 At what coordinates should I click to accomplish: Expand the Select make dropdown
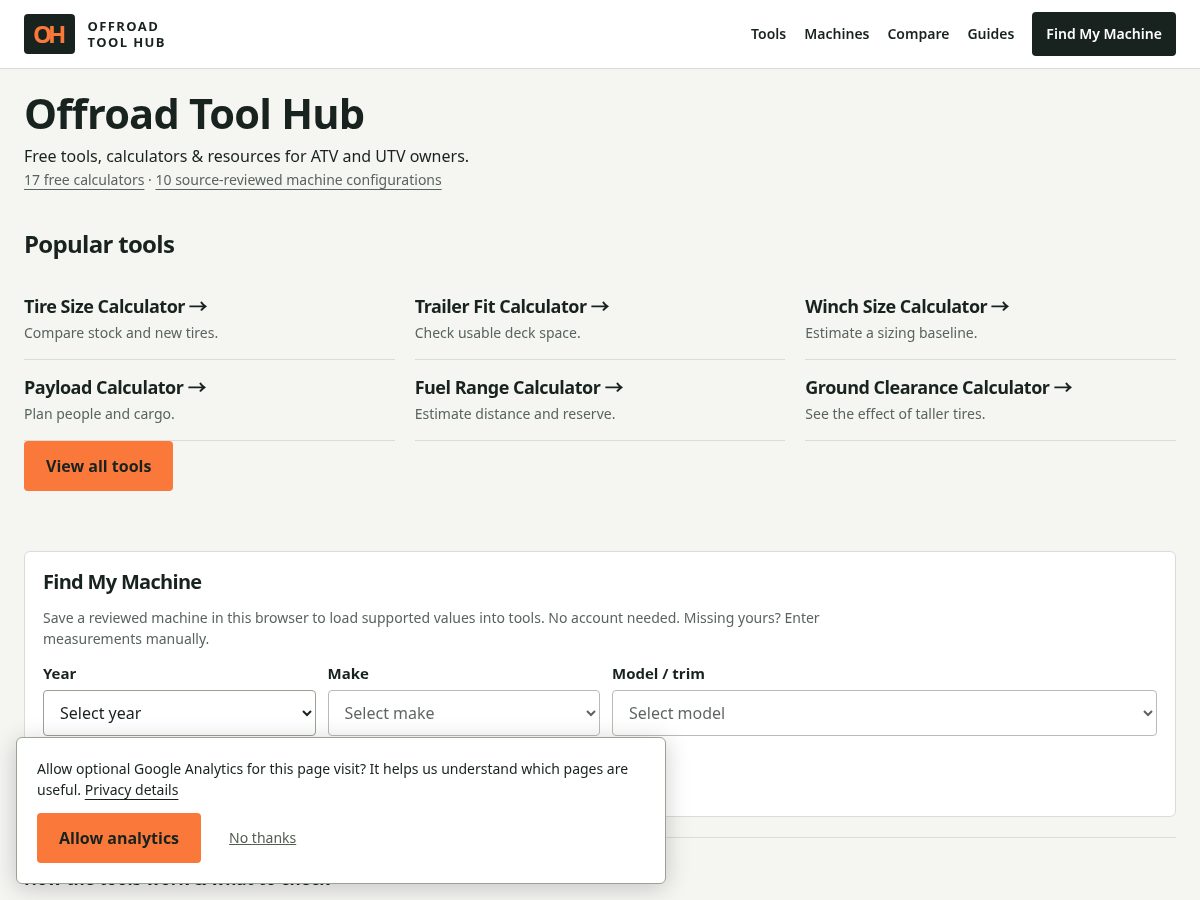464,713
